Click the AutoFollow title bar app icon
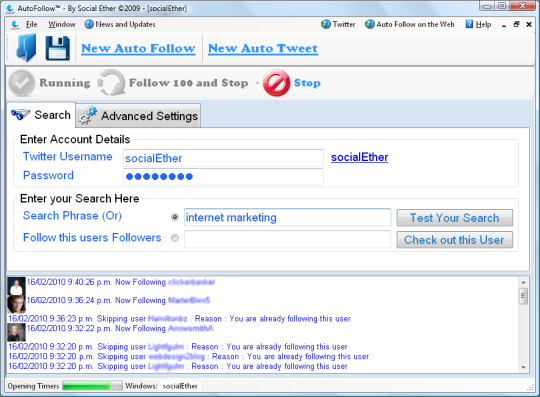Viewport: 540px width, 397px height. (10, 8)
